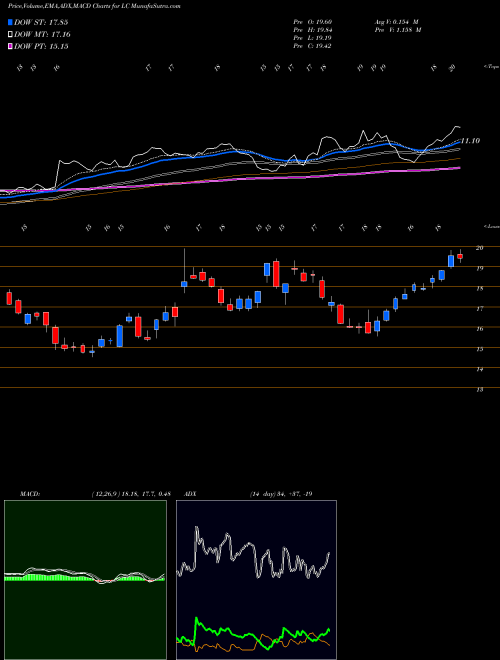The height and width of the screenshot is (660, 500).
Task: Click the 'Pre H: 19.84' value
Action: pos(313,30)
